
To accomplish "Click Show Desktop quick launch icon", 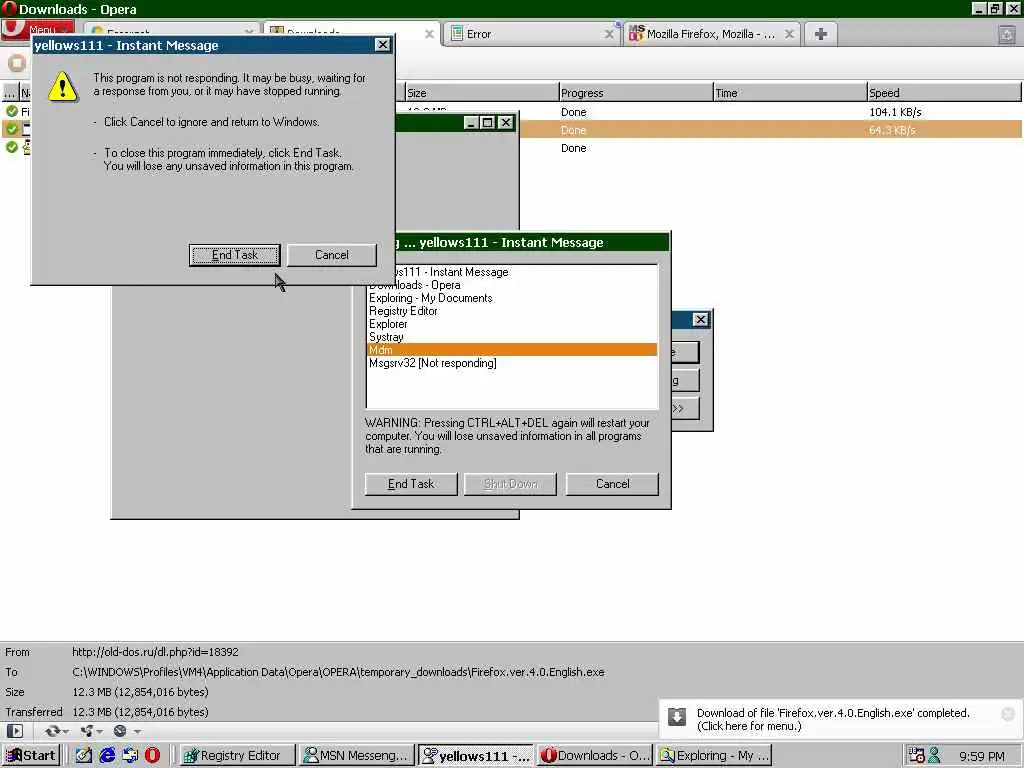I will click(x=84, y=756).
